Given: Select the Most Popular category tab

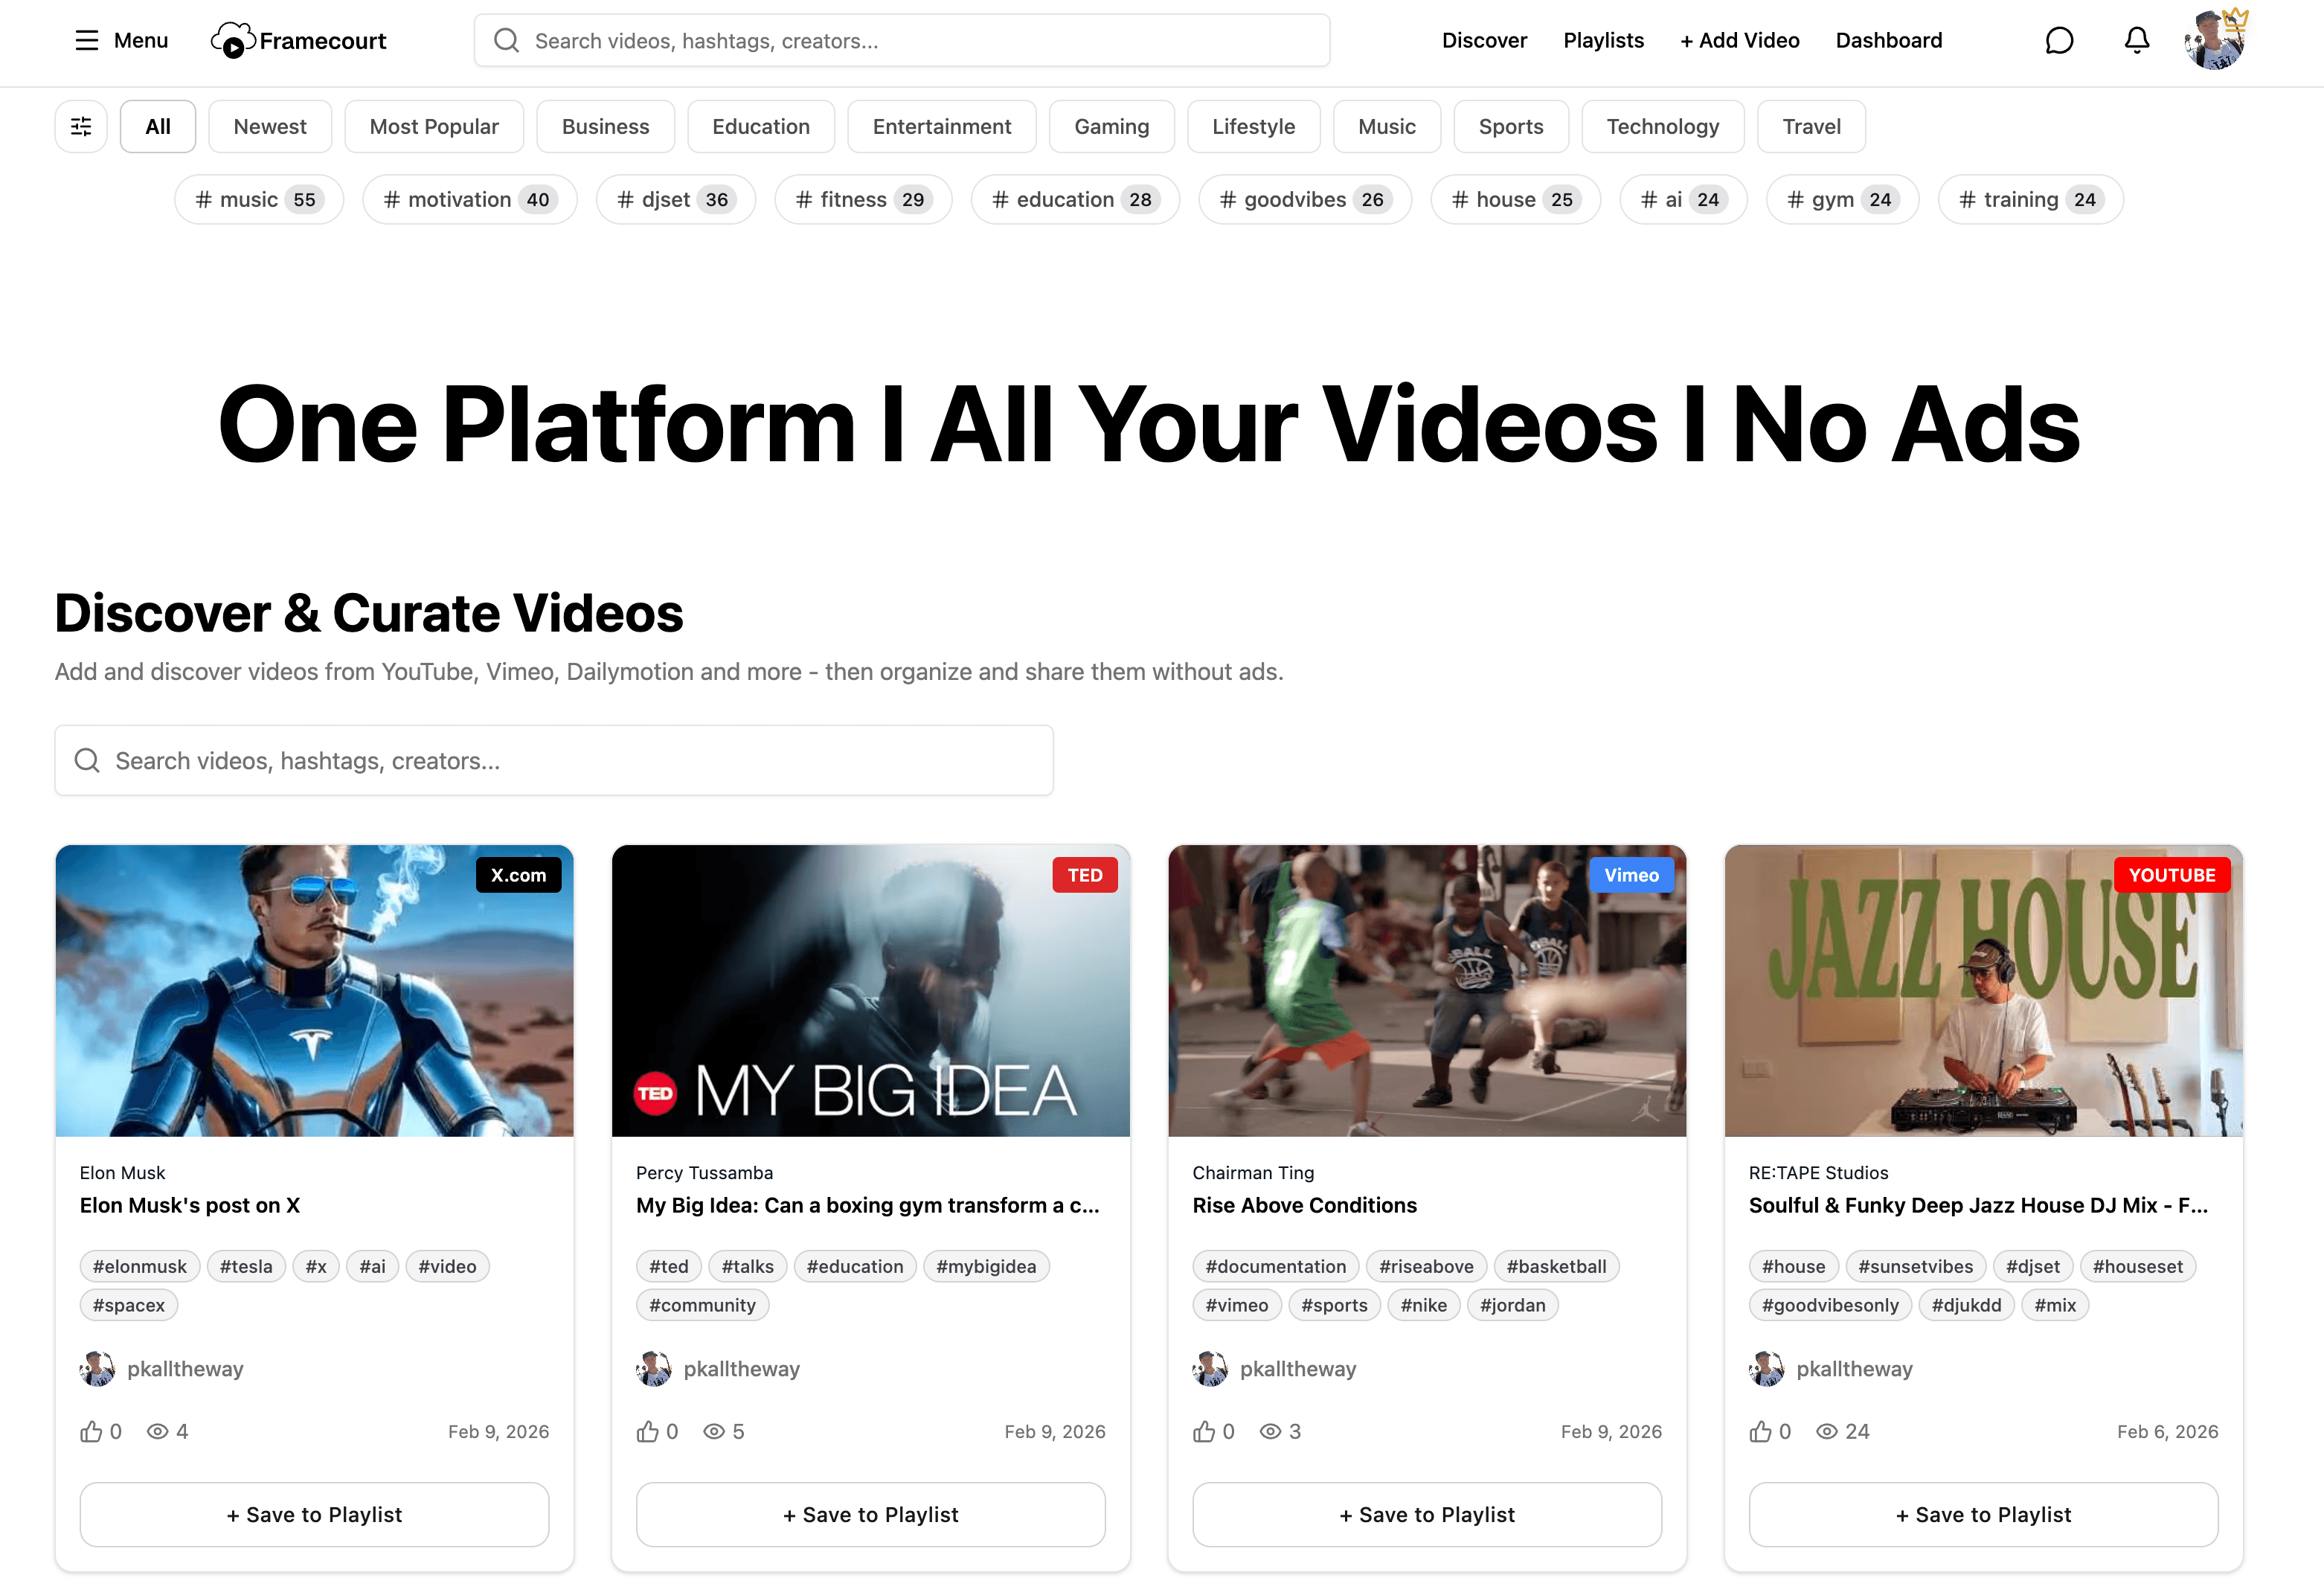Looking at the screenshot, I should coord(433,126).
